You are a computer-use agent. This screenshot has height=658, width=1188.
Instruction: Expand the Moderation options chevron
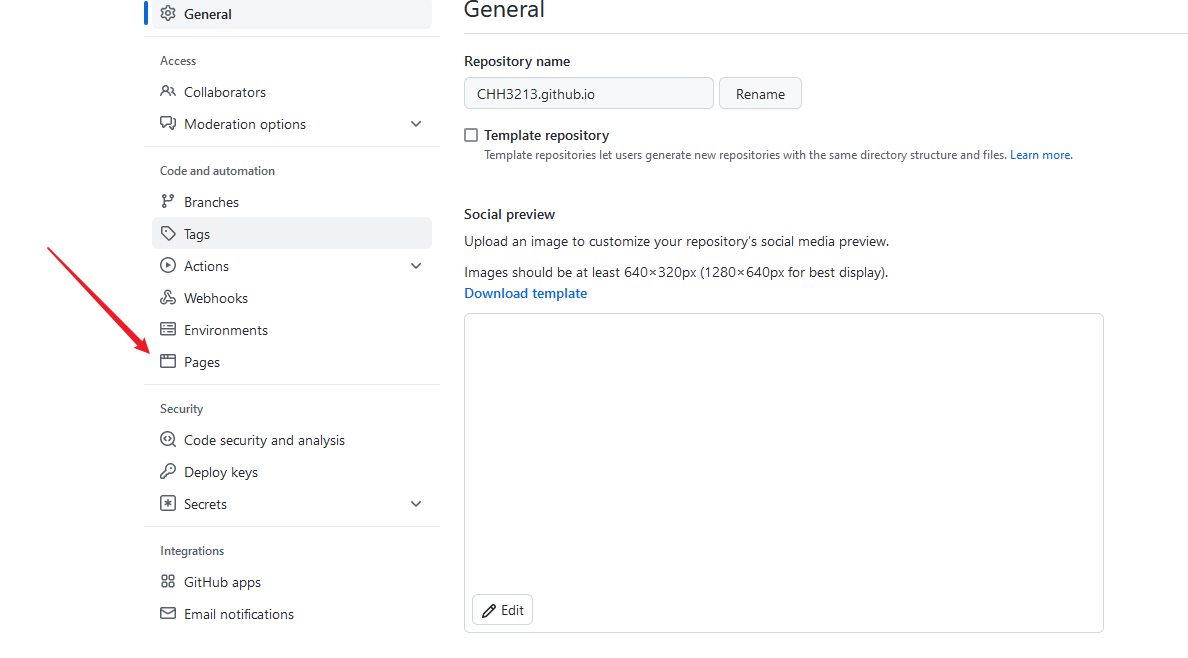point(416,124)
